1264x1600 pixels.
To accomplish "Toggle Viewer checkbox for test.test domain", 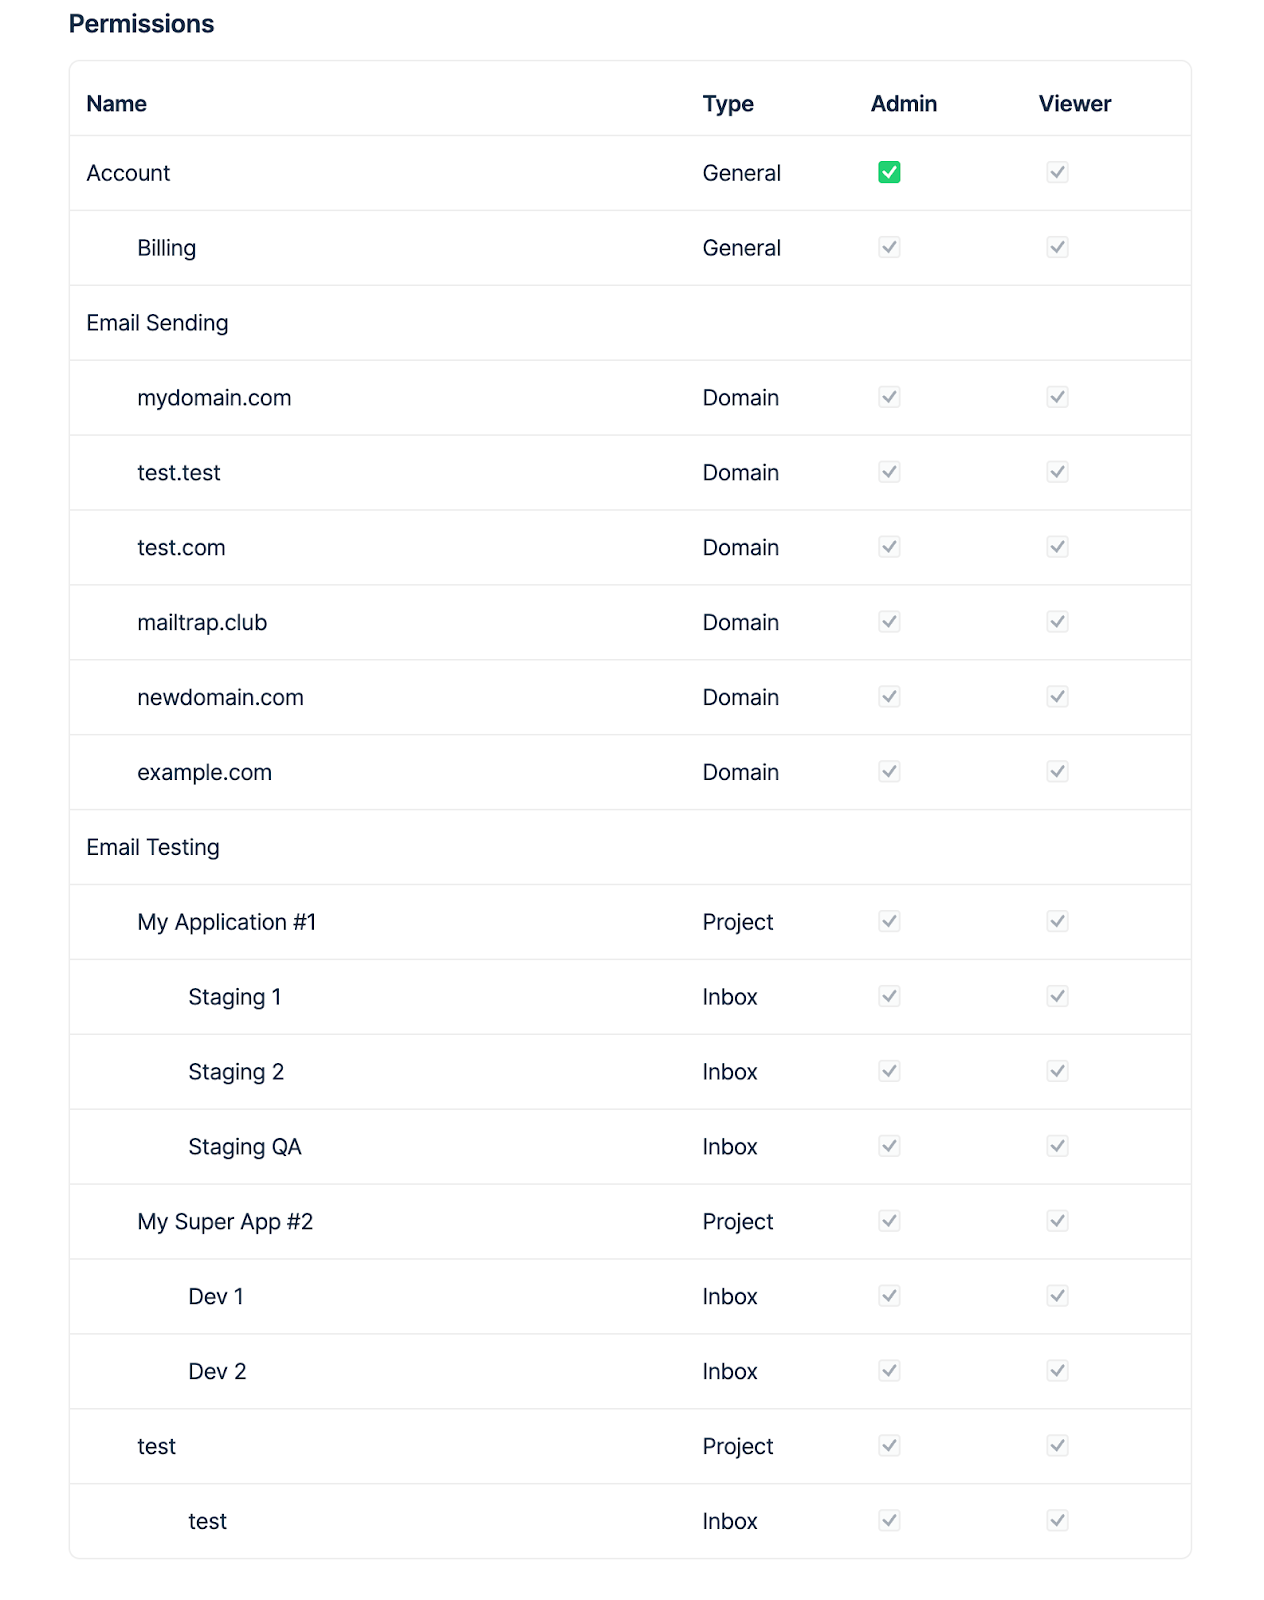I will [1057, 472].
